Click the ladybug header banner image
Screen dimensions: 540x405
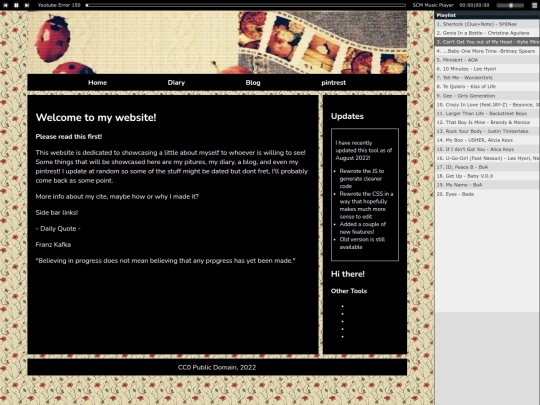pyautogui.click(x=217, y=42)
